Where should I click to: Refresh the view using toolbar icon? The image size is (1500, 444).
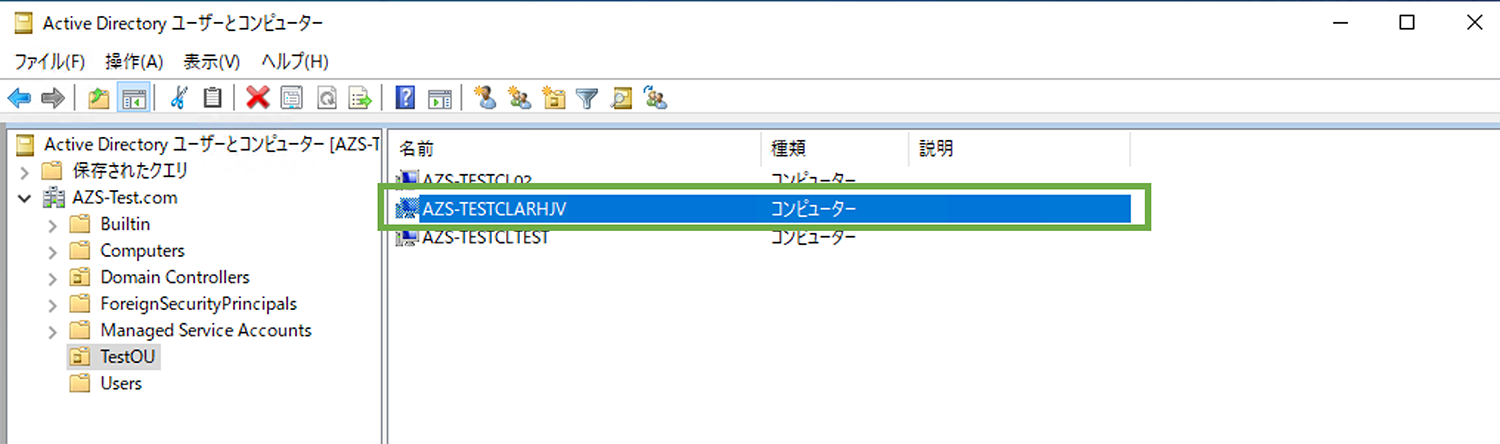[x=326, y=97]
